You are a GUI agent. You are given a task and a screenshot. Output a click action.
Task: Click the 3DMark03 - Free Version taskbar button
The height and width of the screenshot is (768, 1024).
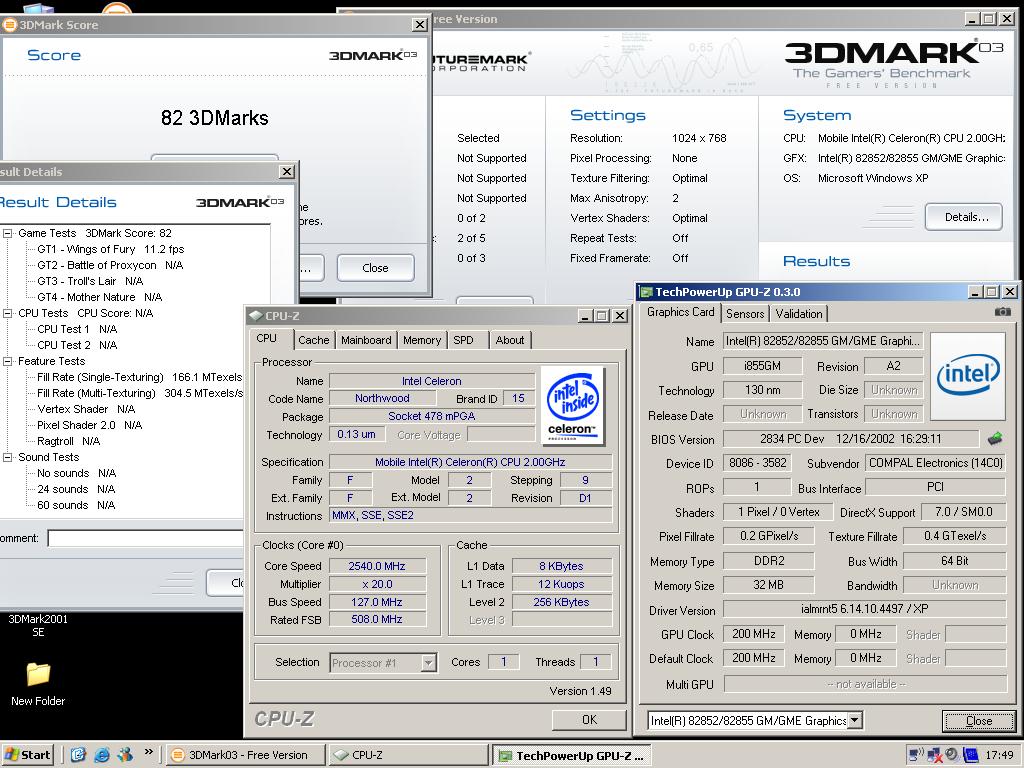pyautogui.click(x=245, y=755)
